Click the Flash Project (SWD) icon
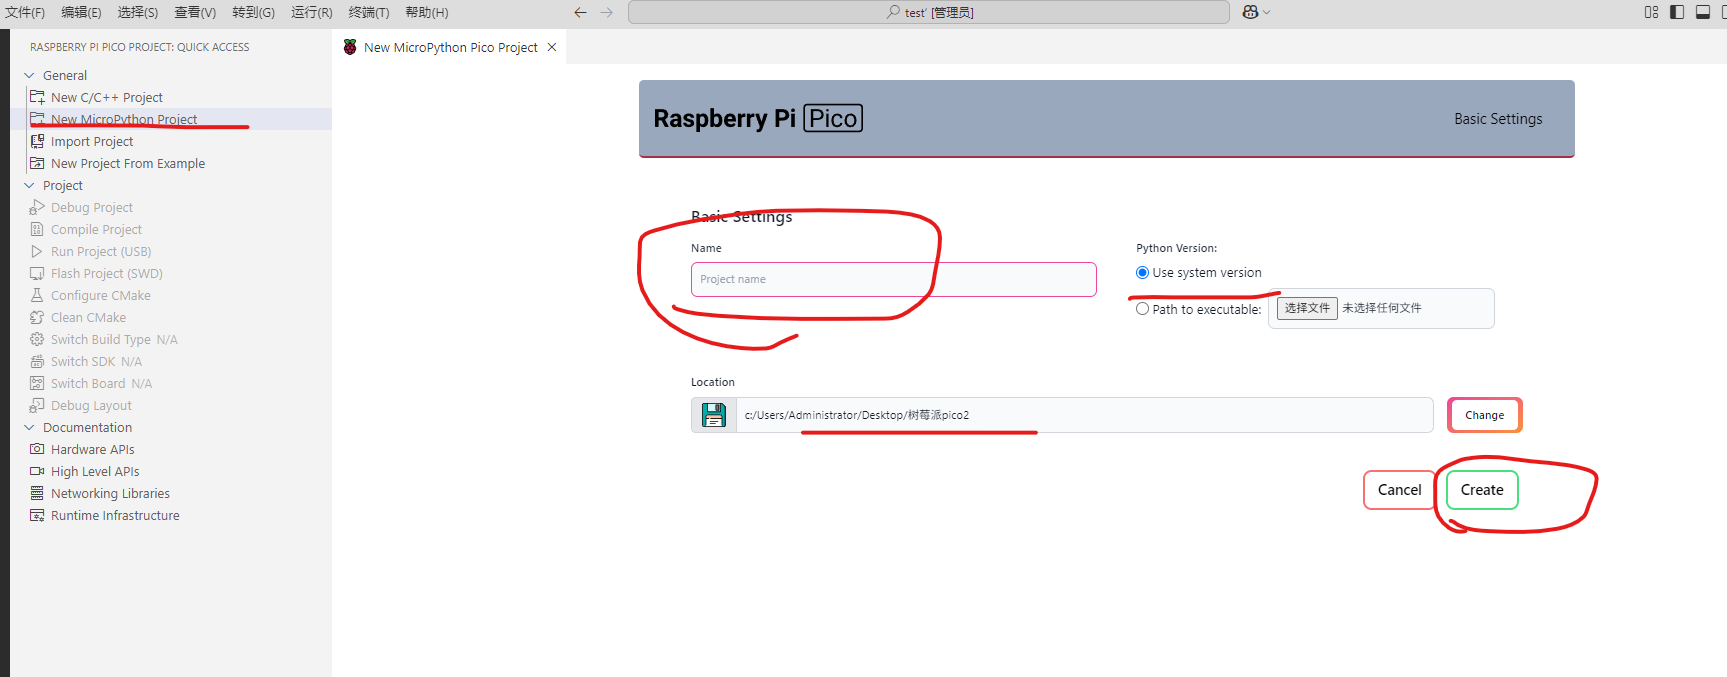The image size is (1727, 677). click(37, 273)
